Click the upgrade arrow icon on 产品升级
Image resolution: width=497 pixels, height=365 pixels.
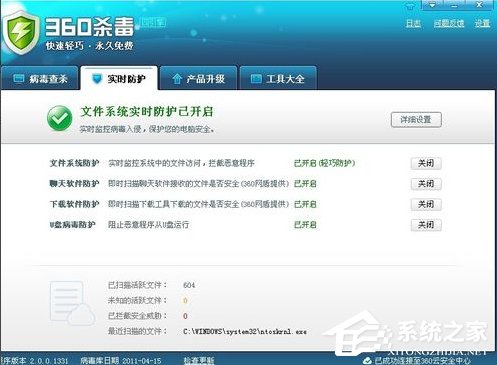177,79
